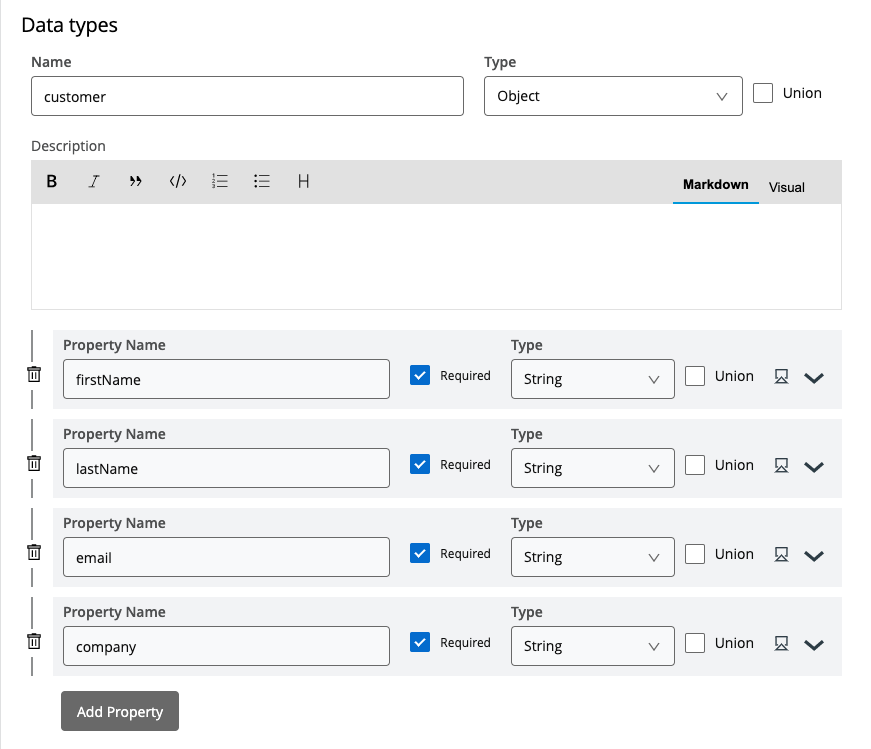Insert heading in description editor
The height and width of the screenshot is (749, 871).
(x=303, y=181)
